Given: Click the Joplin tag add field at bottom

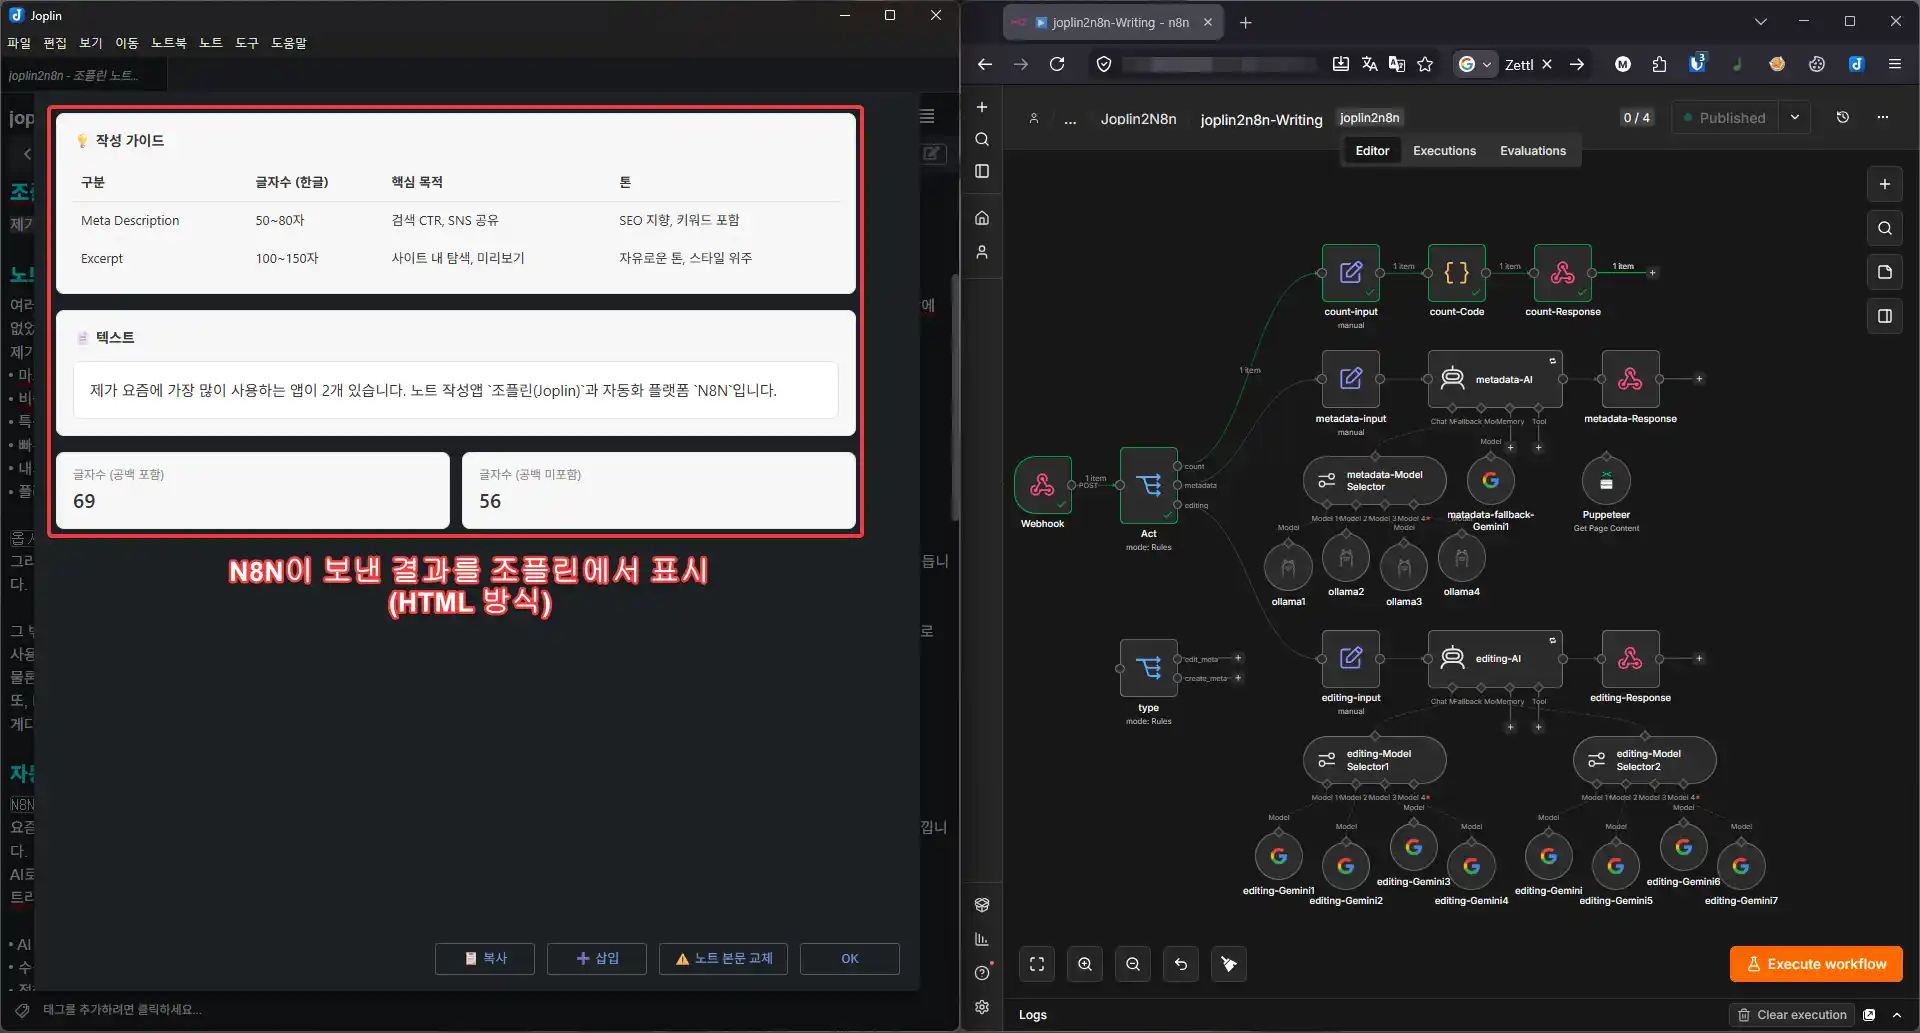Looking at the screenshot, I should coord(122,1010).
